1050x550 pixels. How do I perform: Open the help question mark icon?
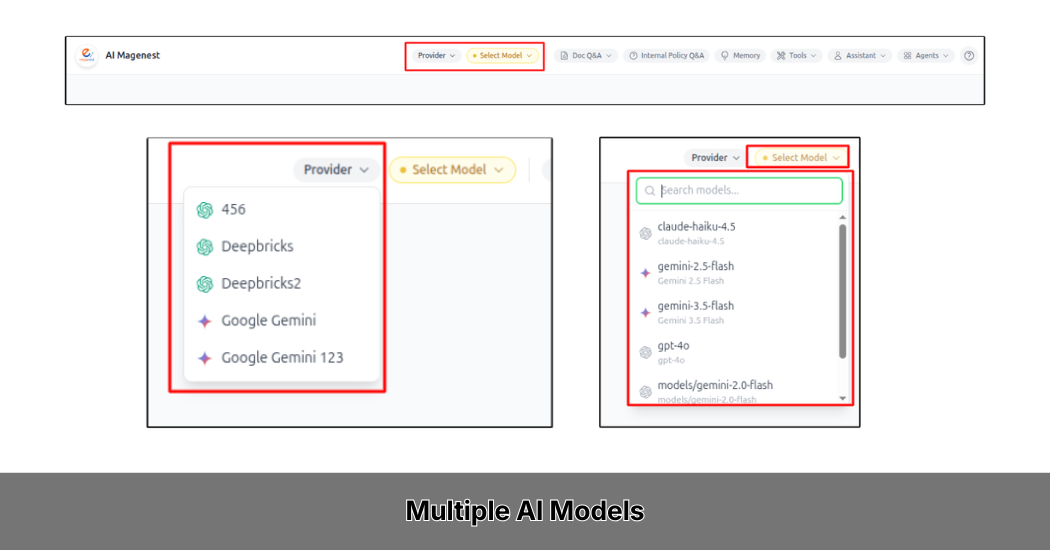point(969,56)
